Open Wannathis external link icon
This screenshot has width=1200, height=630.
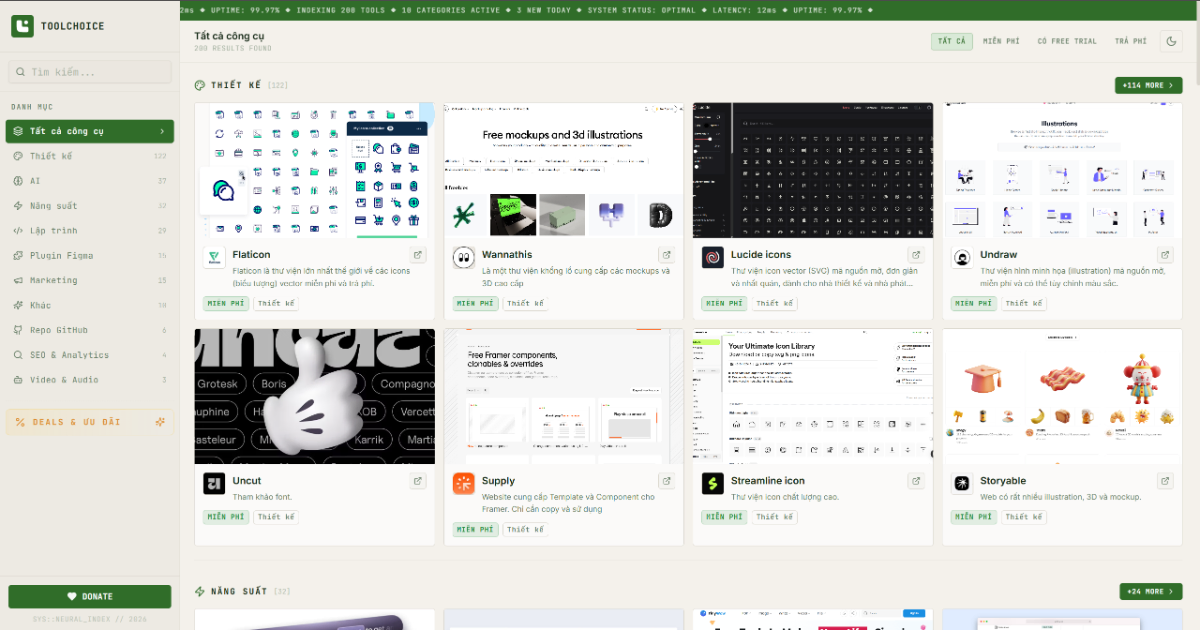667,255
